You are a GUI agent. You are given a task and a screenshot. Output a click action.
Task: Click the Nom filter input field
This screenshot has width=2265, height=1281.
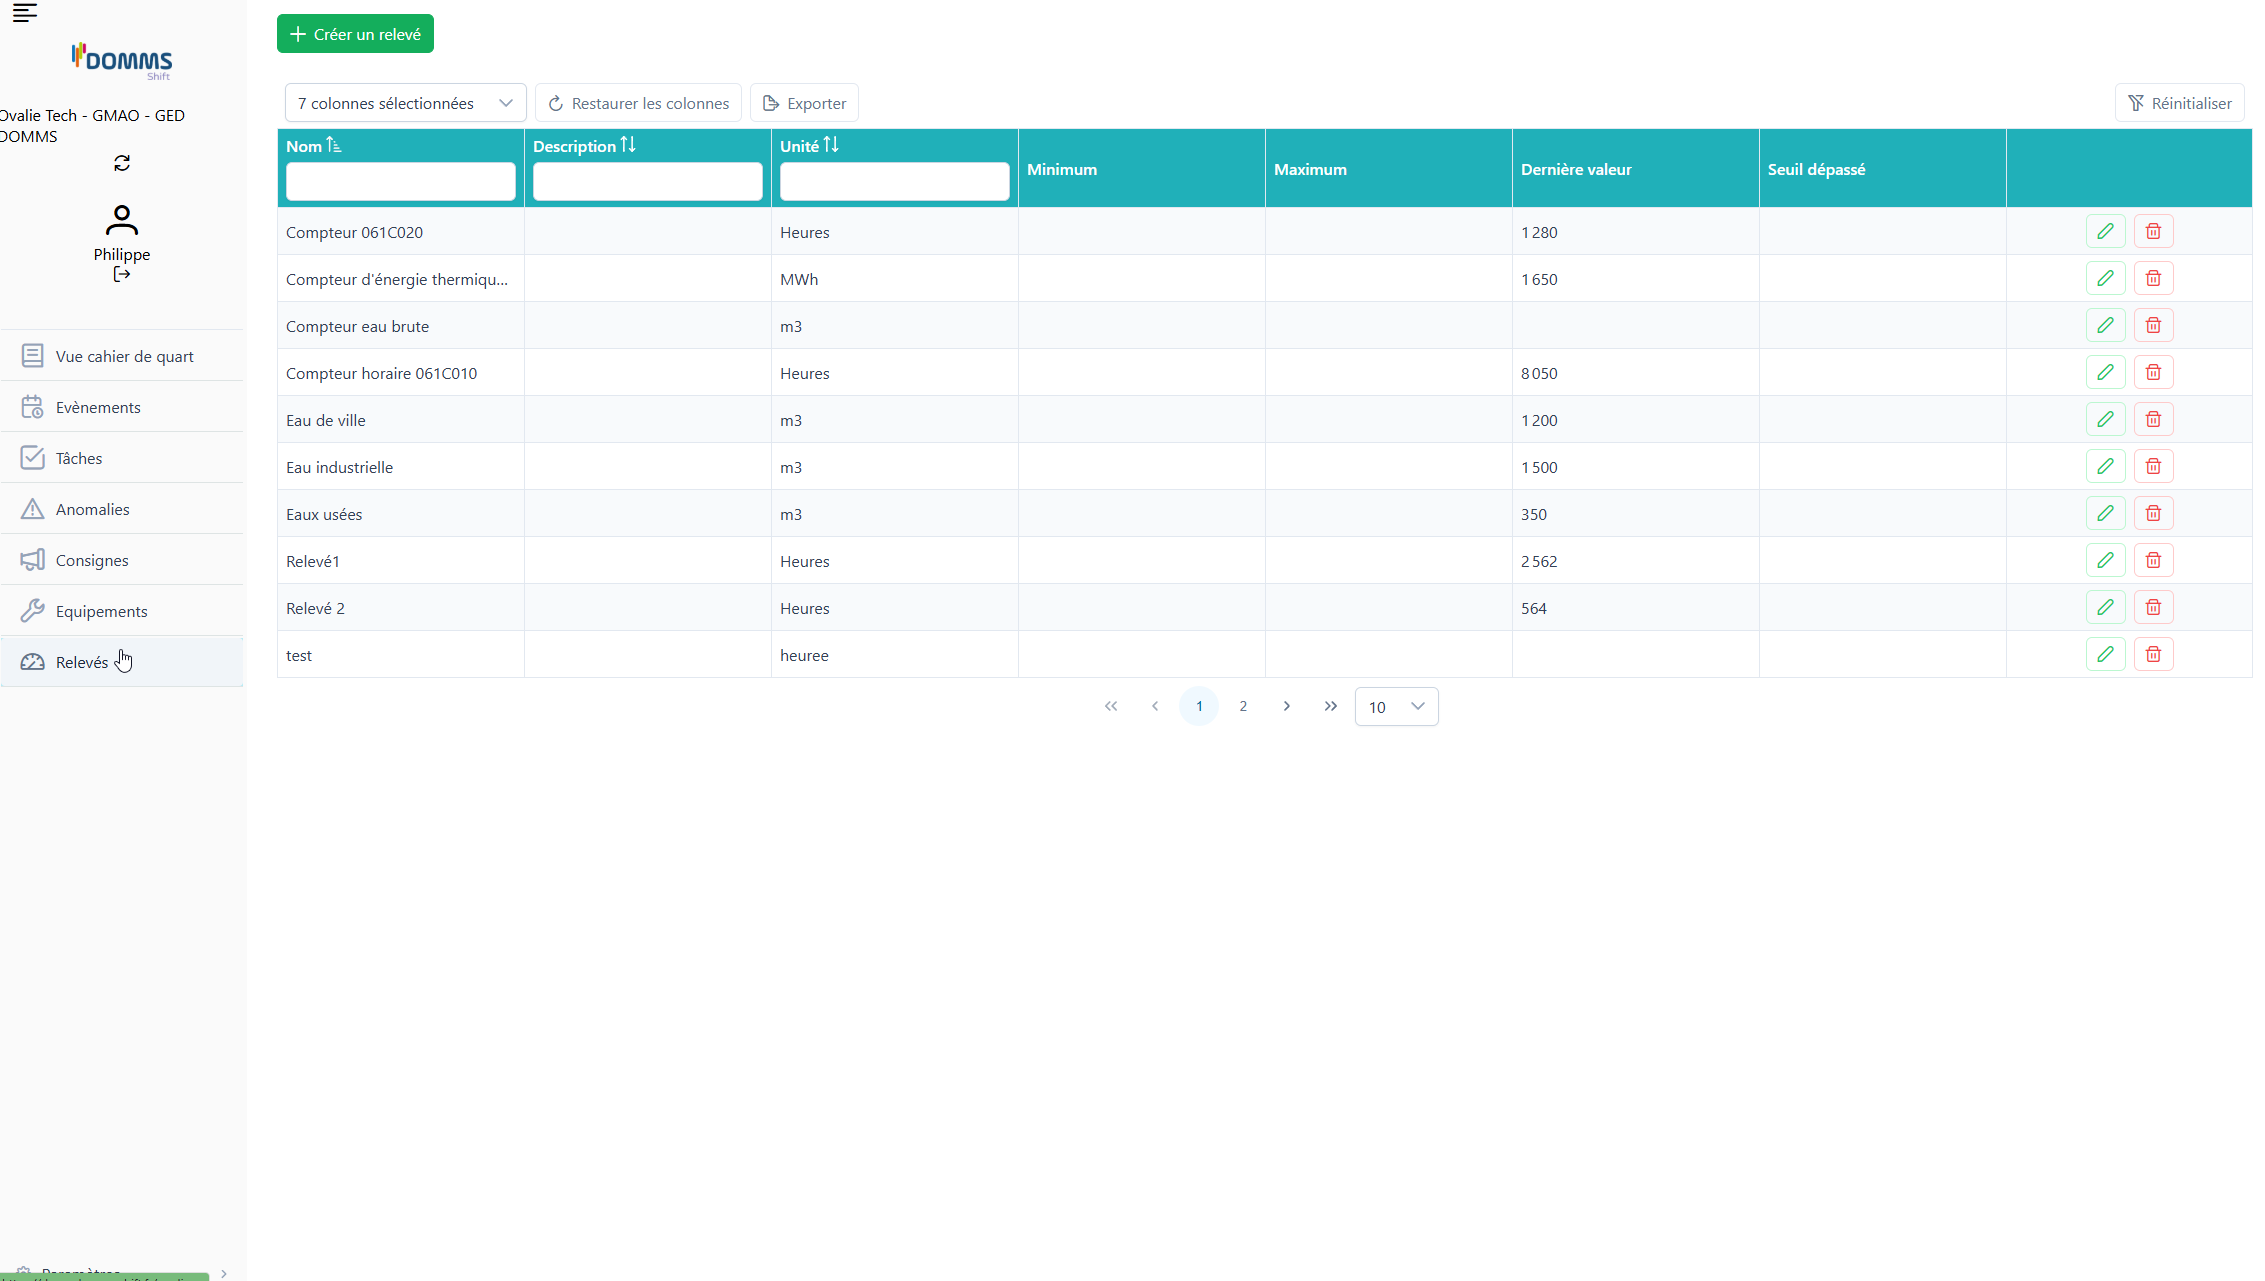(400, 182)
